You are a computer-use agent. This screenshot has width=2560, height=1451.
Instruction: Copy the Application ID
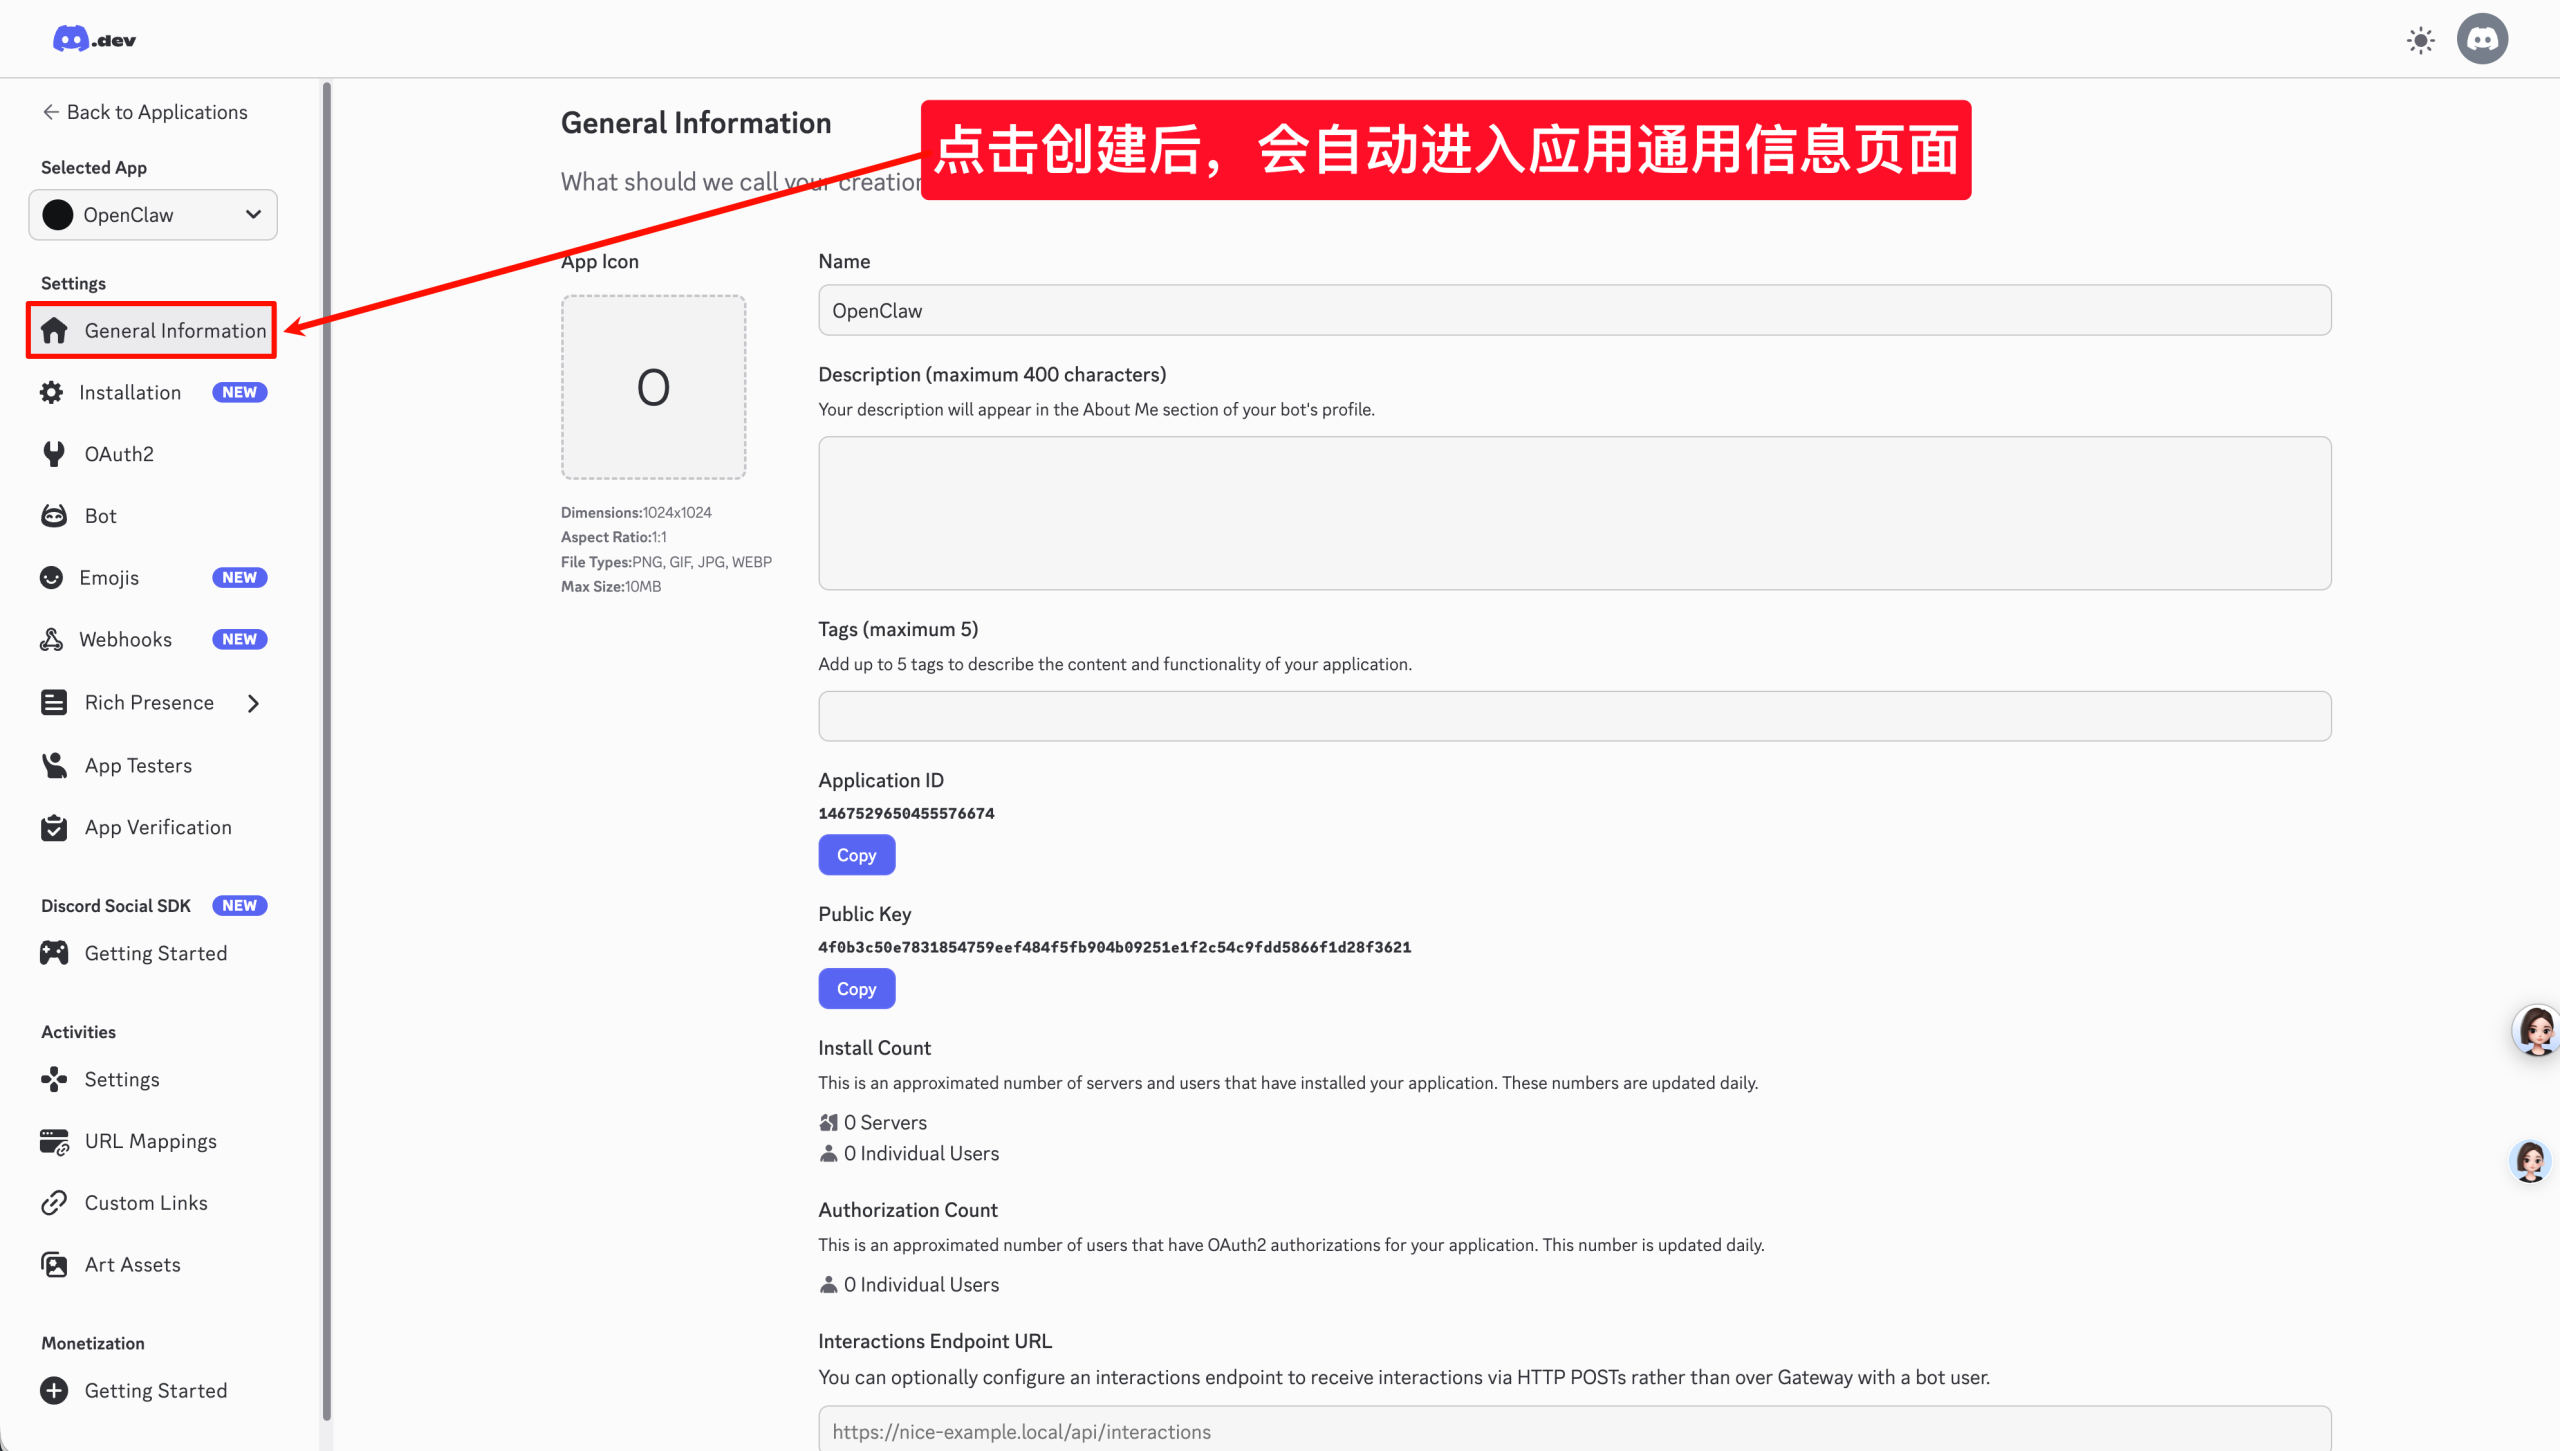click(856, 855)
